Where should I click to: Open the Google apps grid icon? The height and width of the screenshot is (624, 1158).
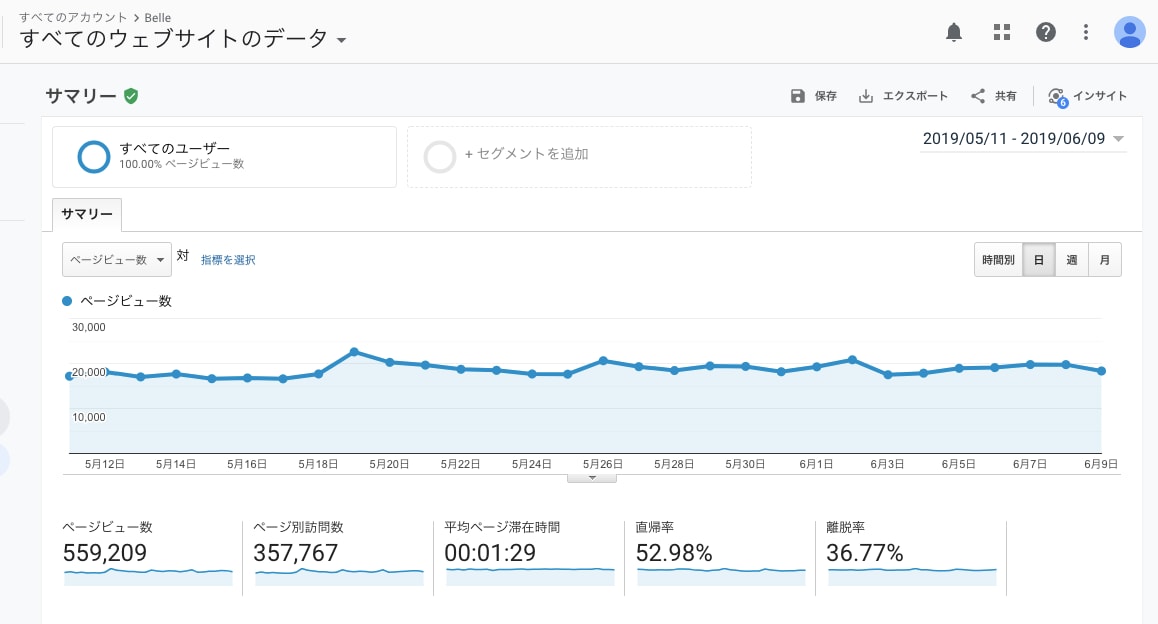coord(1001,32)
